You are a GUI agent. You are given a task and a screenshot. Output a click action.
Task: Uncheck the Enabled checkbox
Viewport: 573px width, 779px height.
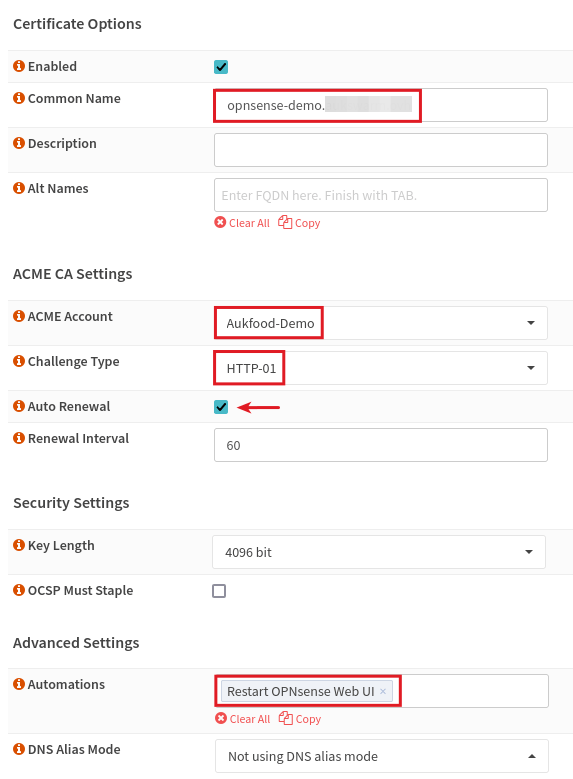click(x=221, y=67)
